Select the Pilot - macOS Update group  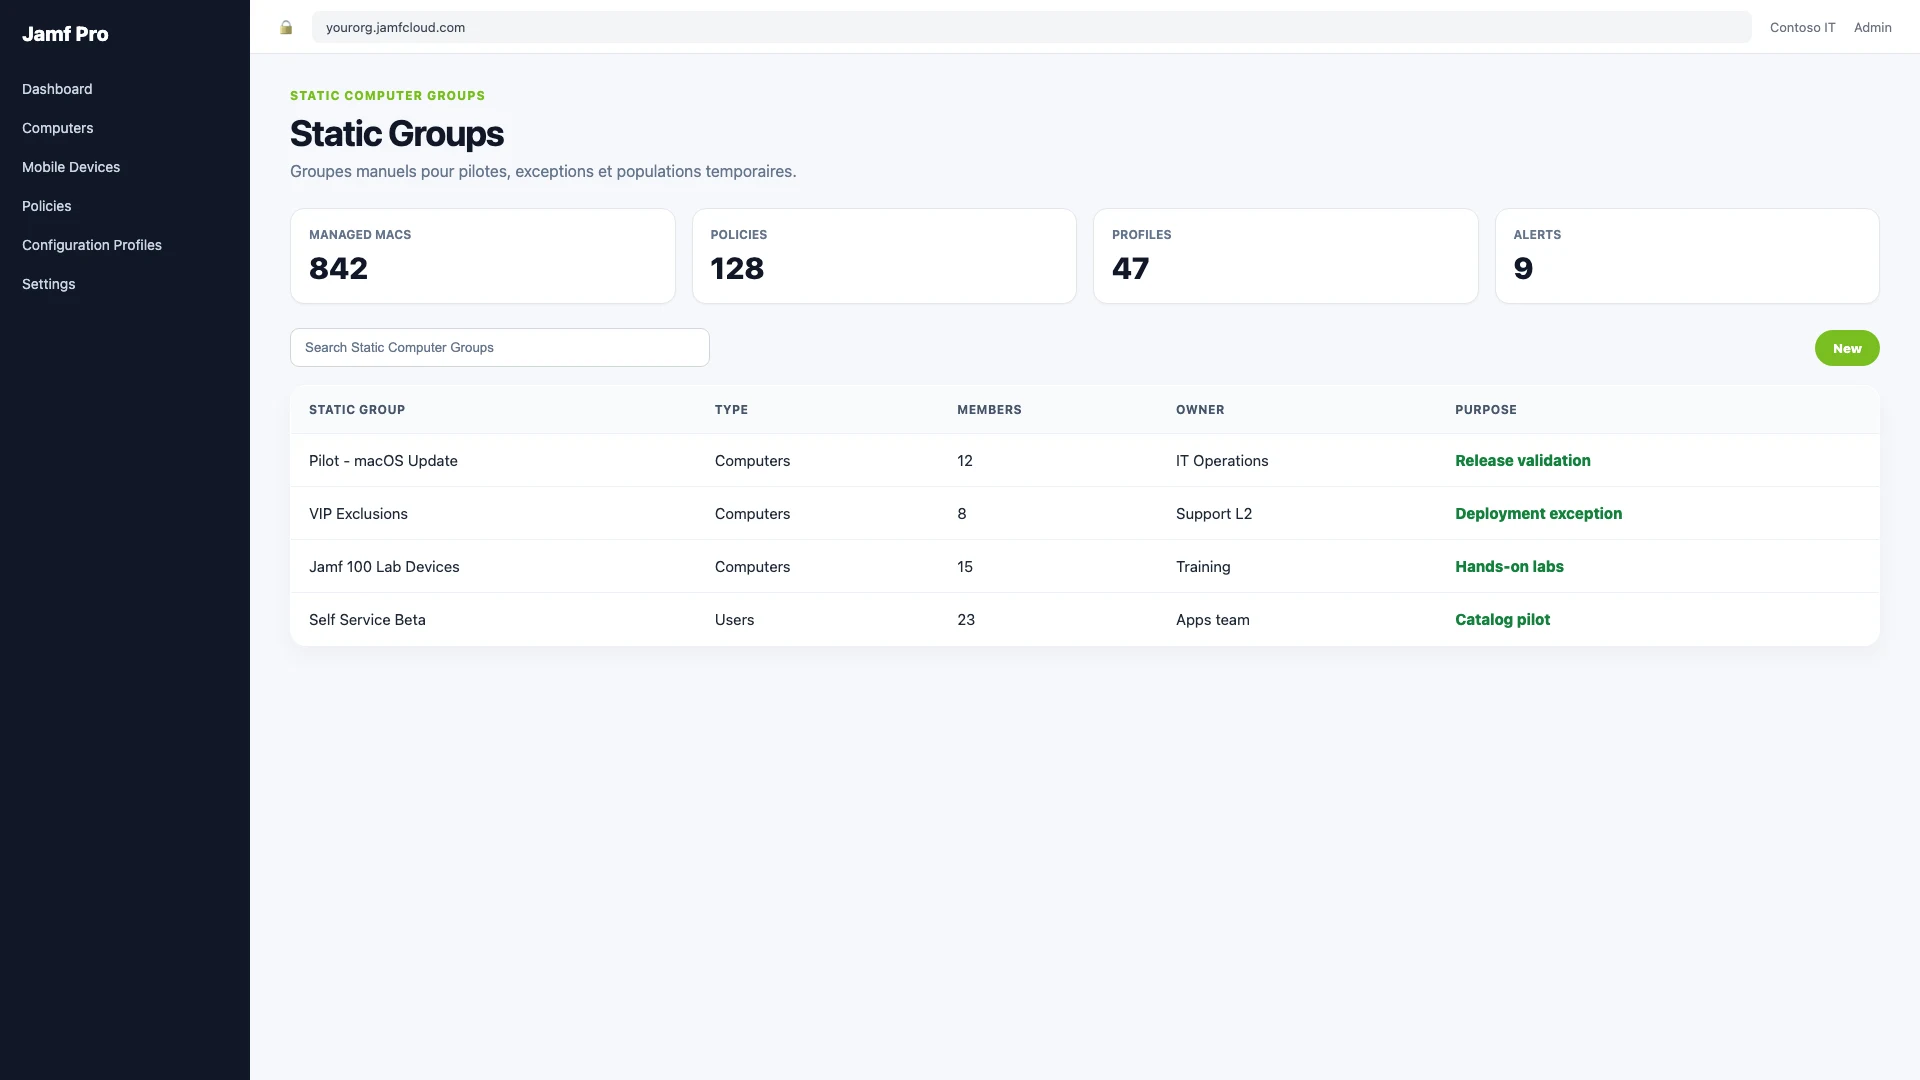tap(383, 460)
